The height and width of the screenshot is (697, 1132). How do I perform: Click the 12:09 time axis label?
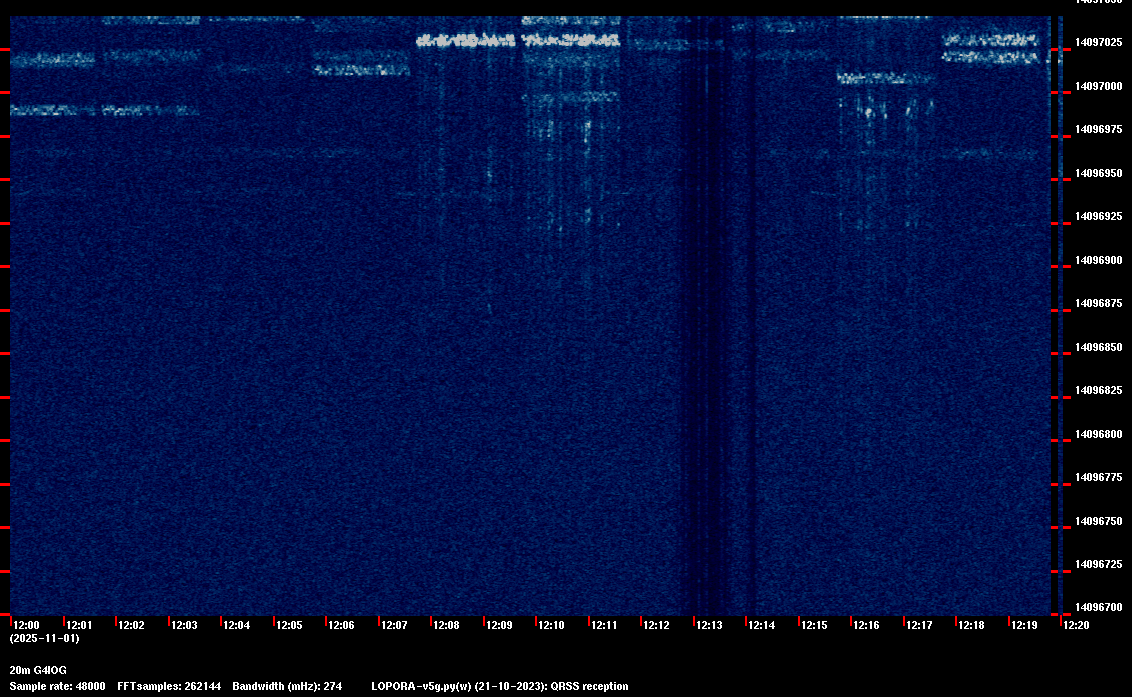(x=499, y=625)
